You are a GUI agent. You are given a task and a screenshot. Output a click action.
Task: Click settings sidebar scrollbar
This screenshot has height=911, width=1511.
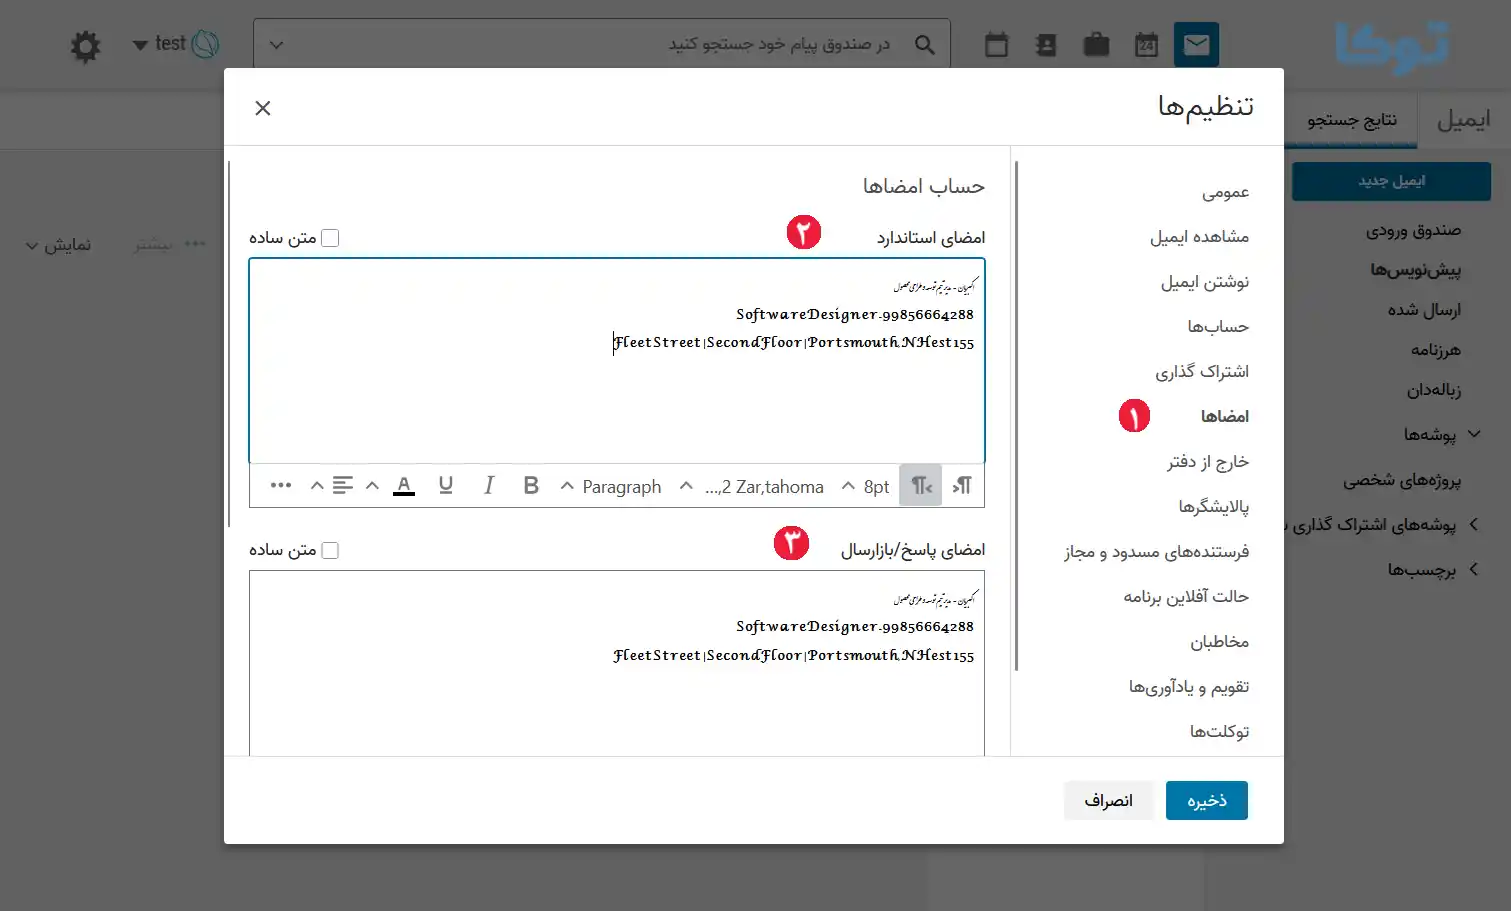(1016, 415)
